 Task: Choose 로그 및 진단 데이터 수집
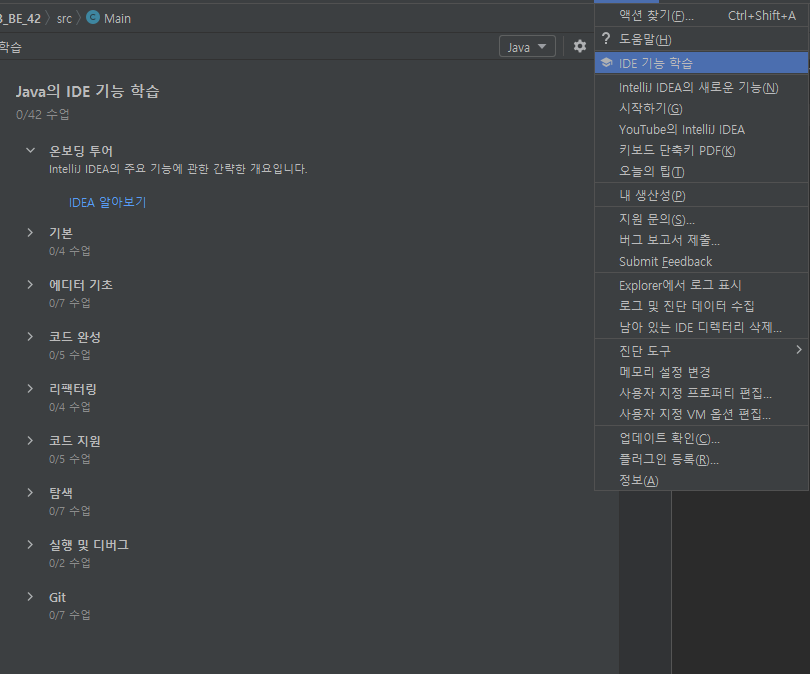[x=702, y=306]
